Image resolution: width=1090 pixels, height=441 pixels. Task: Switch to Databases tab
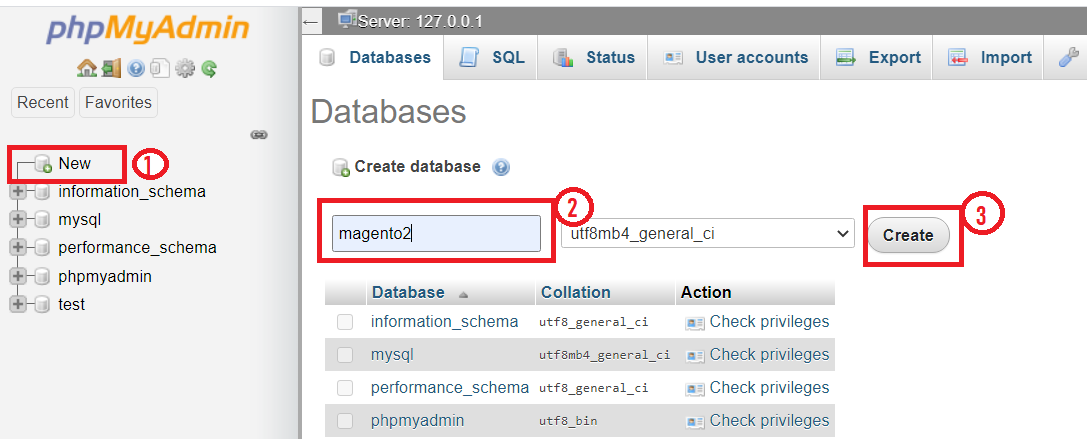(375, 58)
